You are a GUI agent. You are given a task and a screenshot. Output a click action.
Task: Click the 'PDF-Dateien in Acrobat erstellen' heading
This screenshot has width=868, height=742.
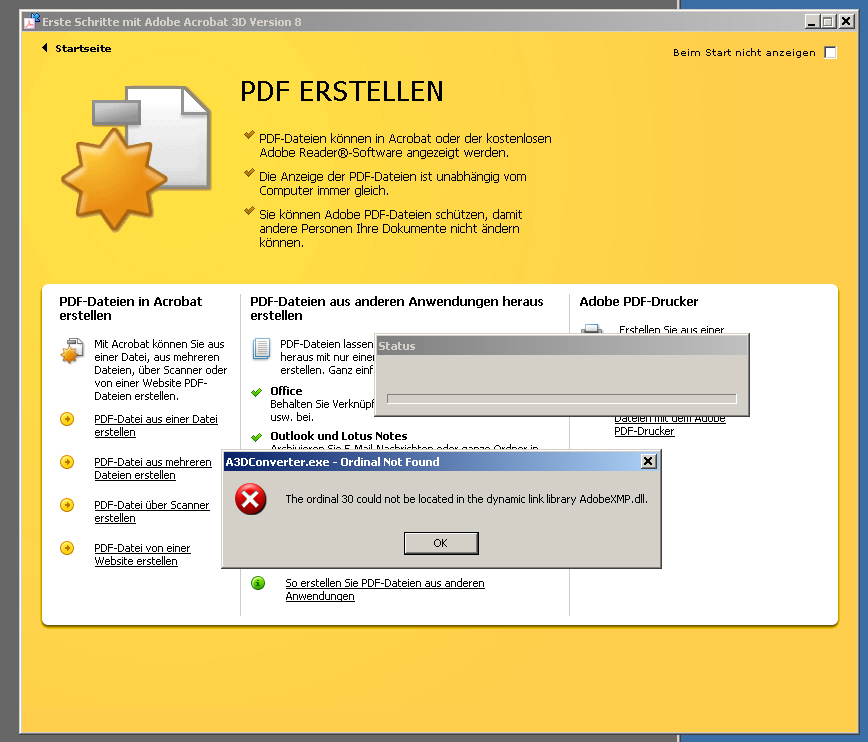tap(131, 308)
